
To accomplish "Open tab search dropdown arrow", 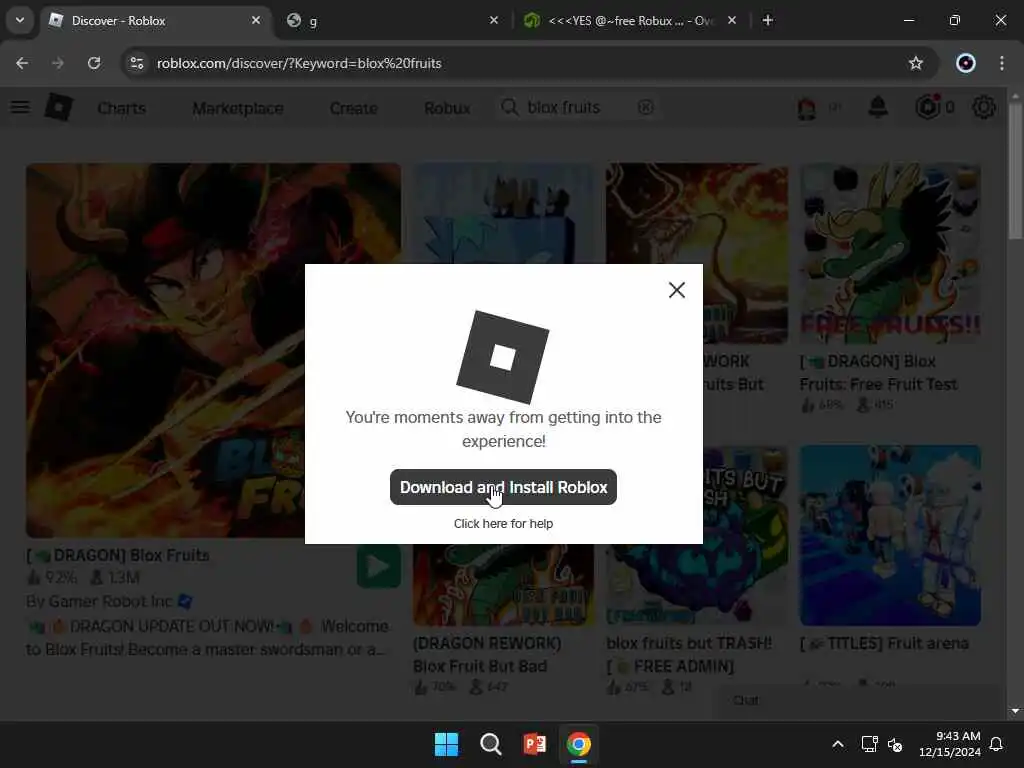I will point(20,20).
